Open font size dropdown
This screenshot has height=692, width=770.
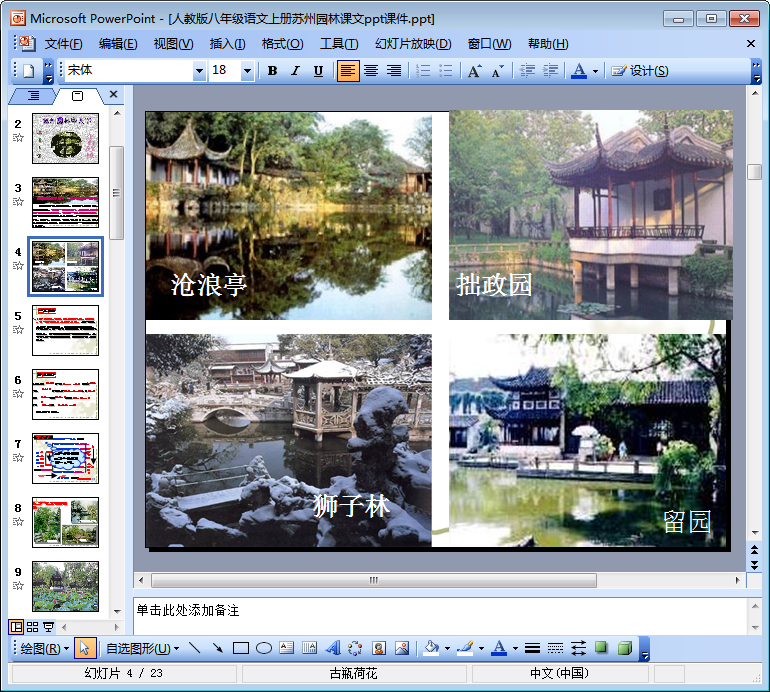(x=247, y=71)
